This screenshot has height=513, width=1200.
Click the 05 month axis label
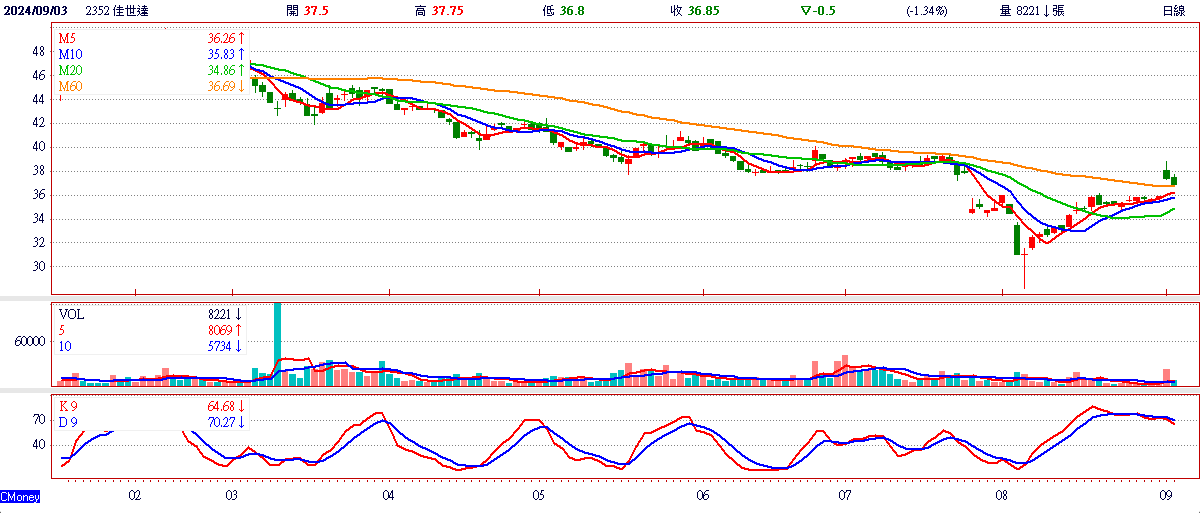(538, 495)
